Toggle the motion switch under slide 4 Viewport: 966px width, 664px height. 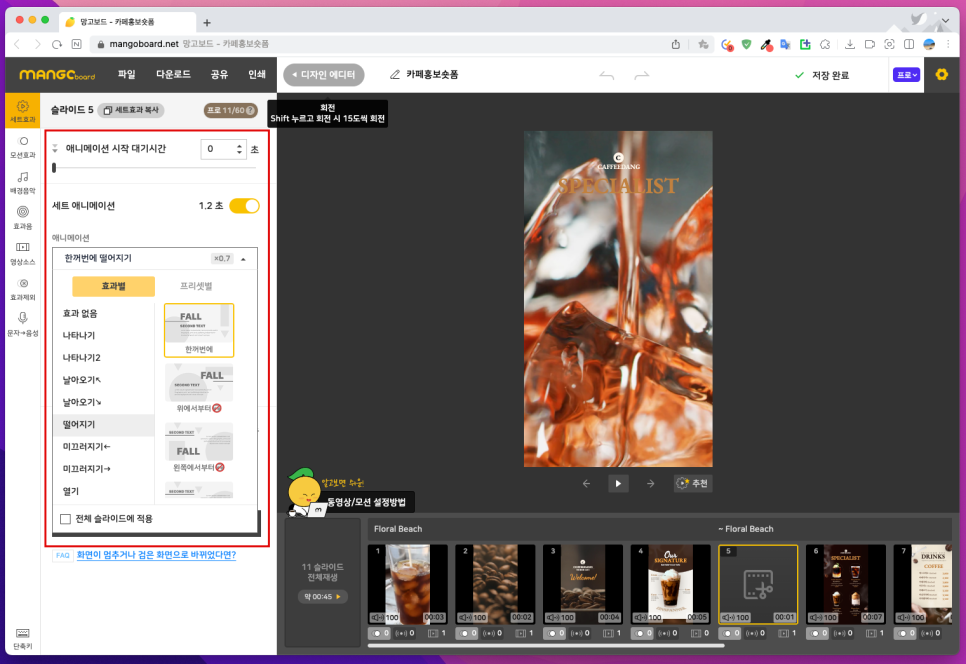642,633
